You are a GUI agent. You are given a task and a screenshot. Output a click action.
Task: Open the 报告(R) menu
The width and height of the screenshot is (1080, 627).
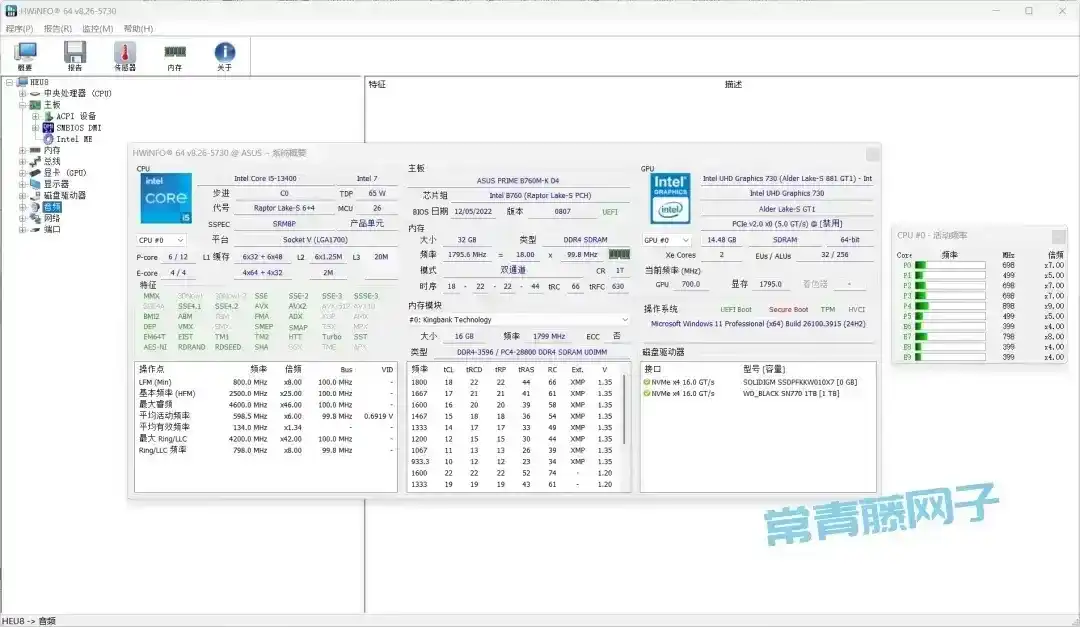(x=58, y=28)
